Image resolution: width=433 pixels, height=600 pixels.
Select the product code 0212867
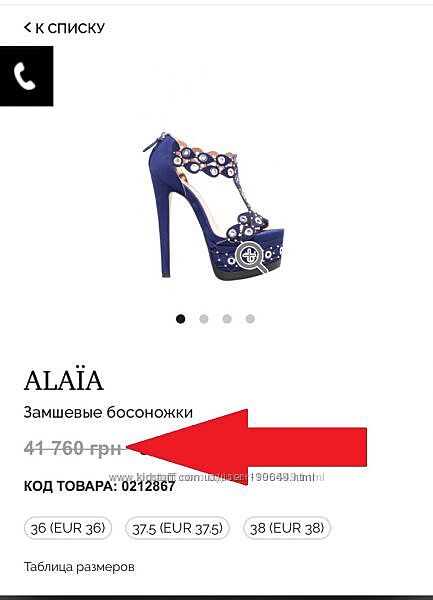148,486
